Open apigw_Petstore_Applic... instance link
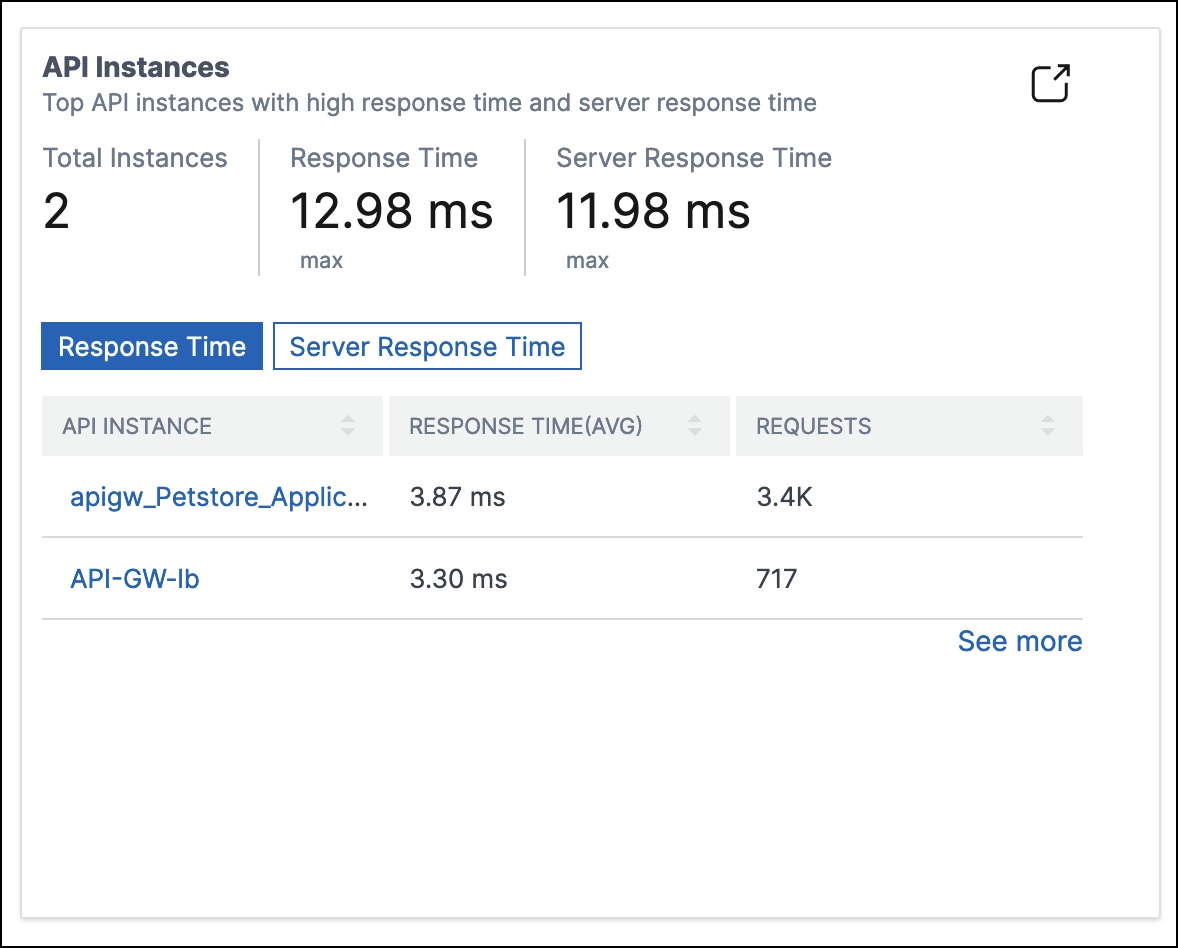1178x948 pixels. click(219, 497)
